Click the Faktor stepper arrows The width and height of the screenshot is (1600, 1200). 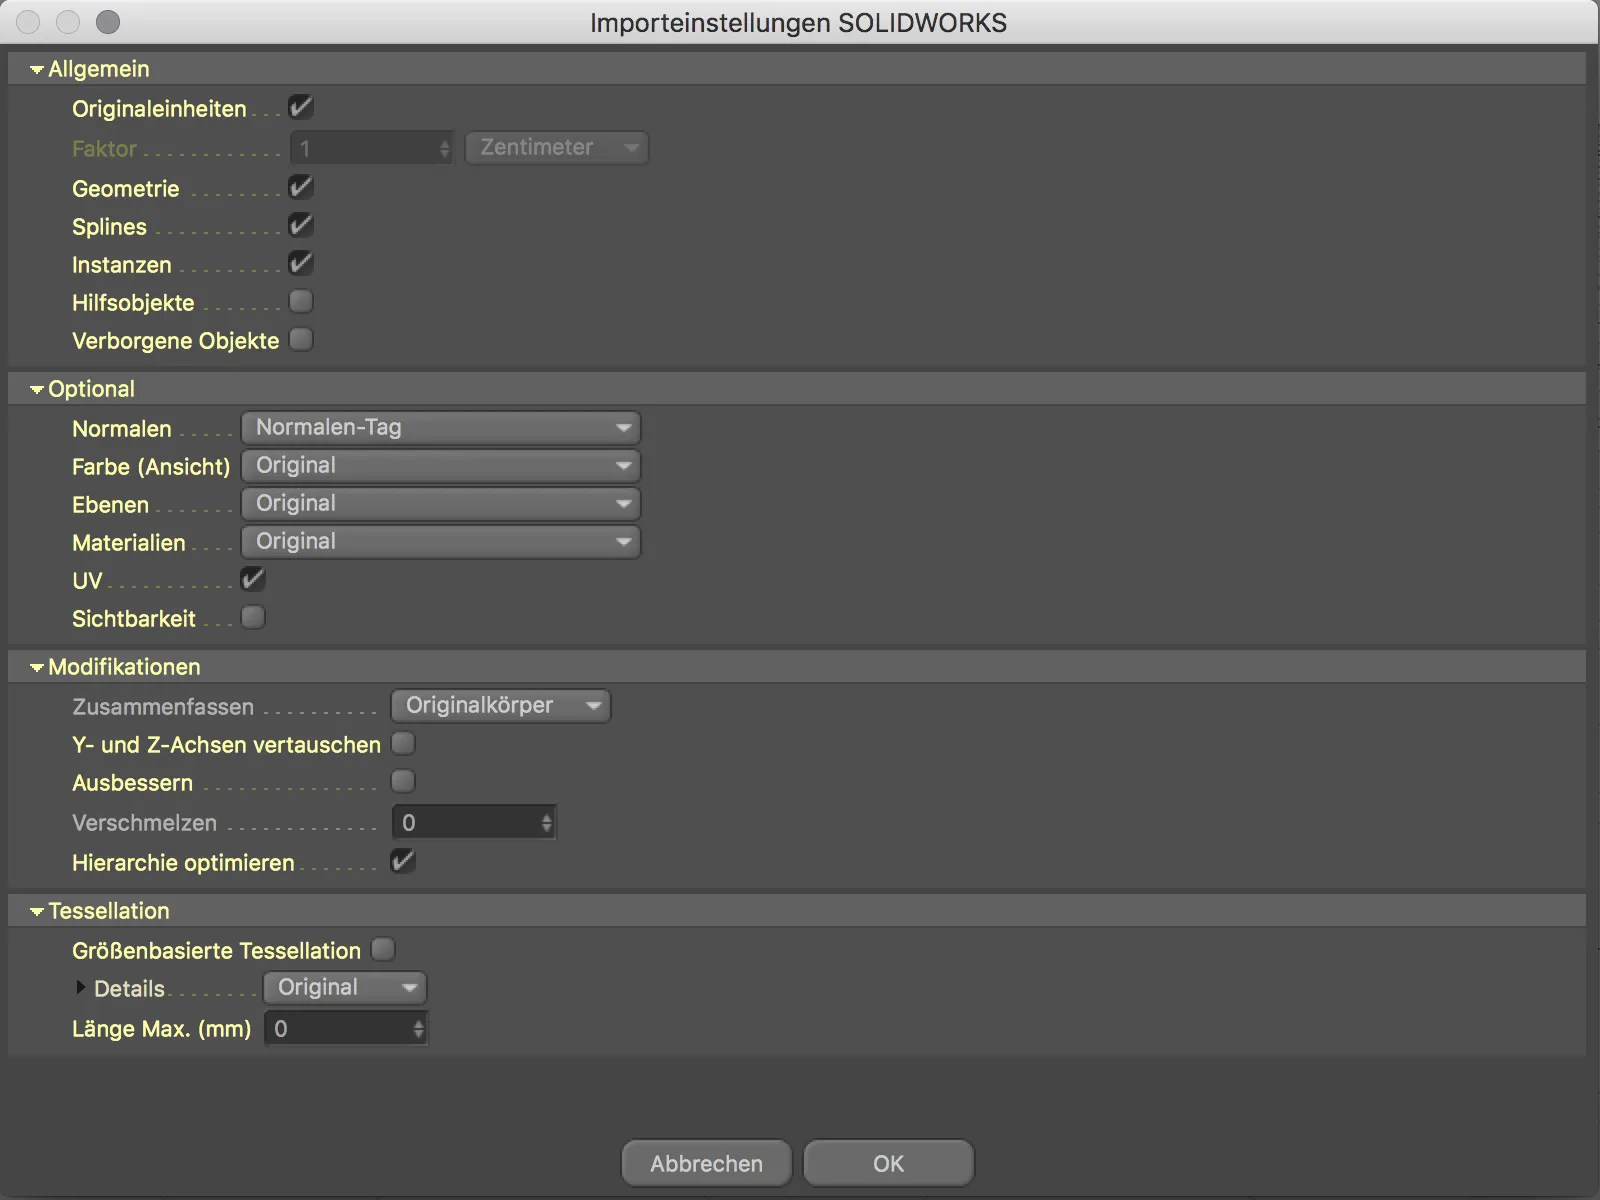coord(445,149)
